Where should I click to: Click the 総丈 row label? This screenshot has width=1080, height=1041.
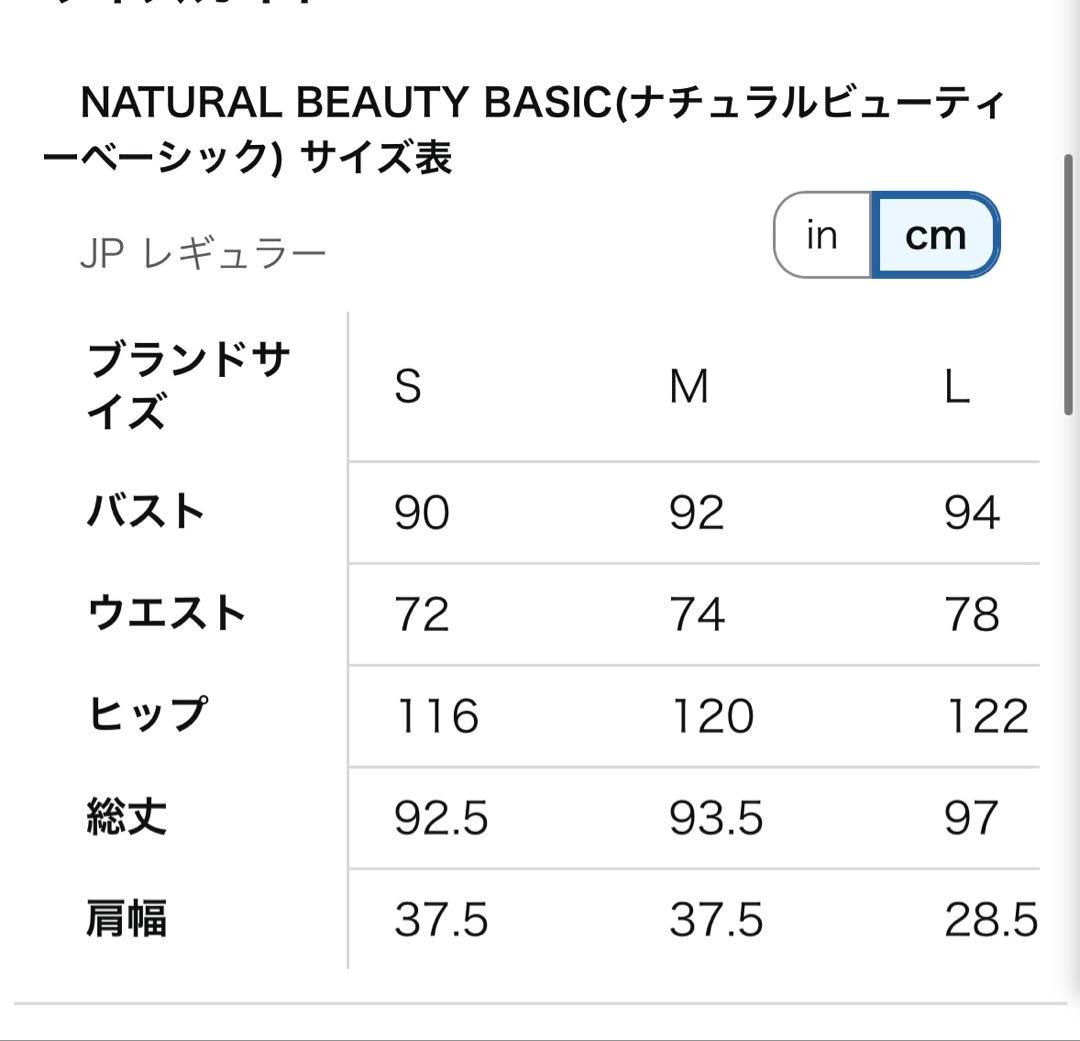pyautogui.click(x=127, y=816)
